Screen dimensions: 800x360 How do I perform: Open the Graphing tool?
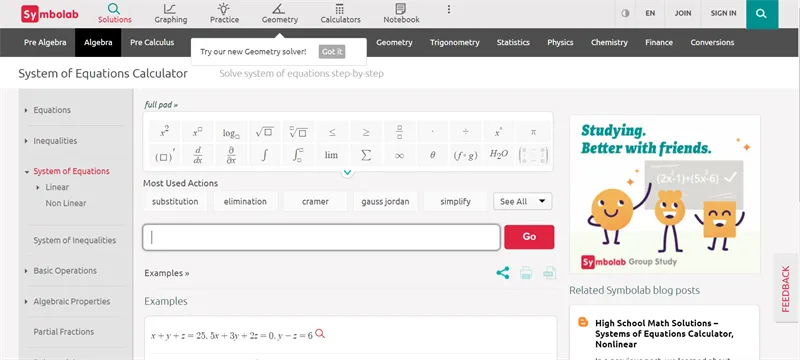171,14
